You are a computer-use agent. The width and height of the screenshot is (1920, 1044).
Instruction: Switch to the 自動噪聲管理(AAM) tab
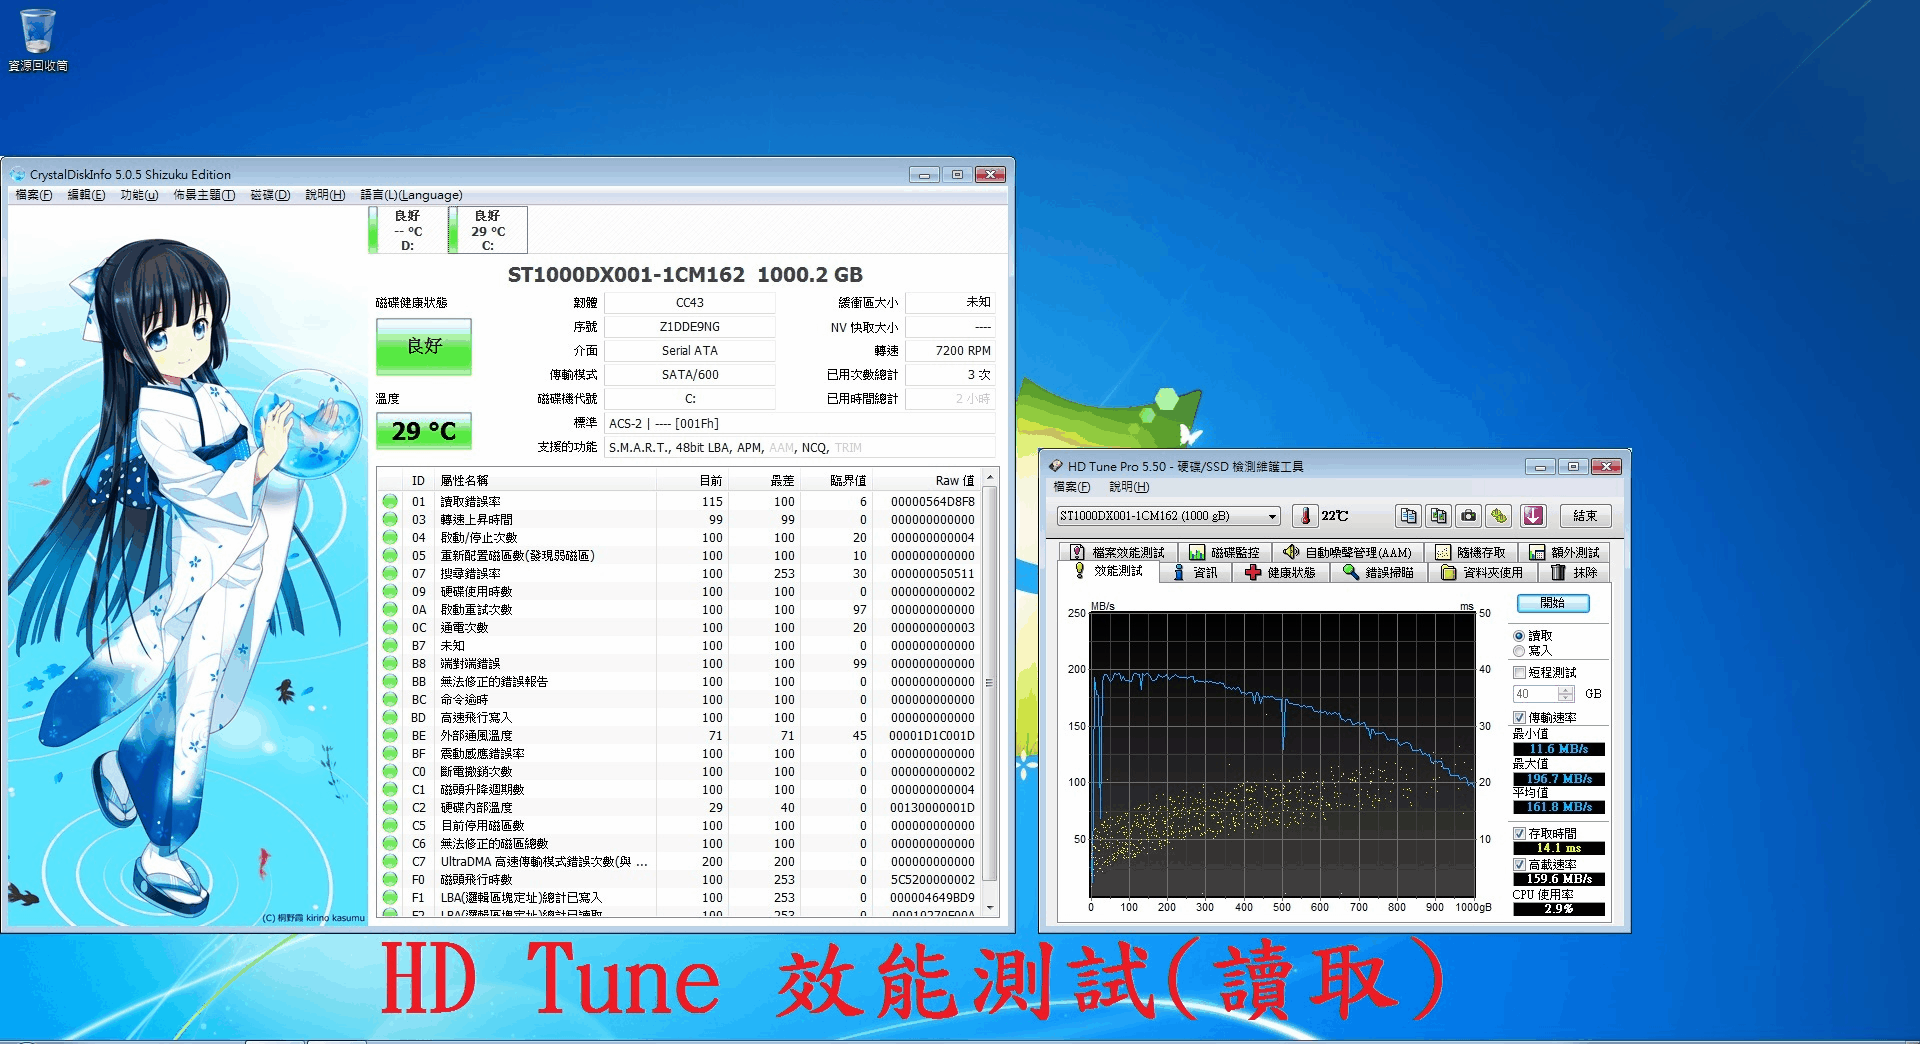point(1347,552)
